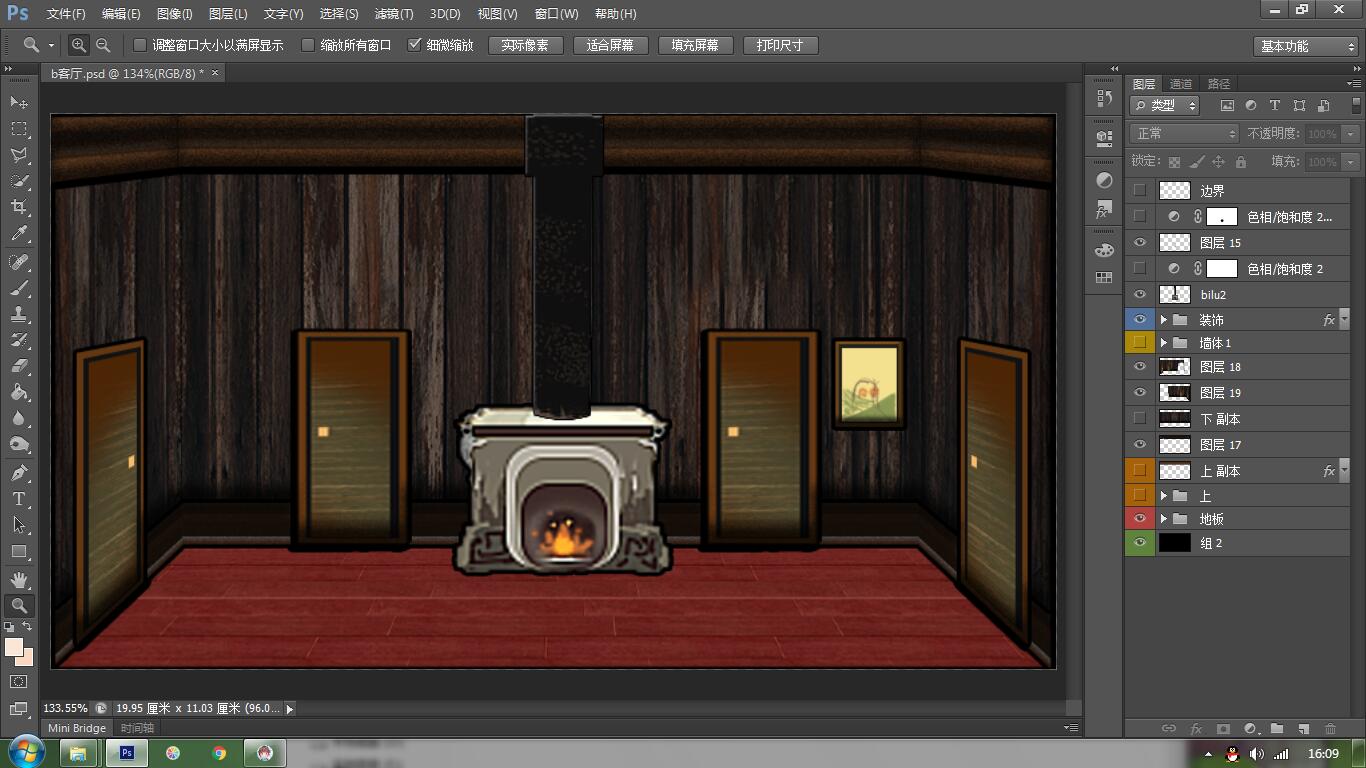Open the Windows Start menu
This screenshot has height=768, width=1366.
[26, 752]
